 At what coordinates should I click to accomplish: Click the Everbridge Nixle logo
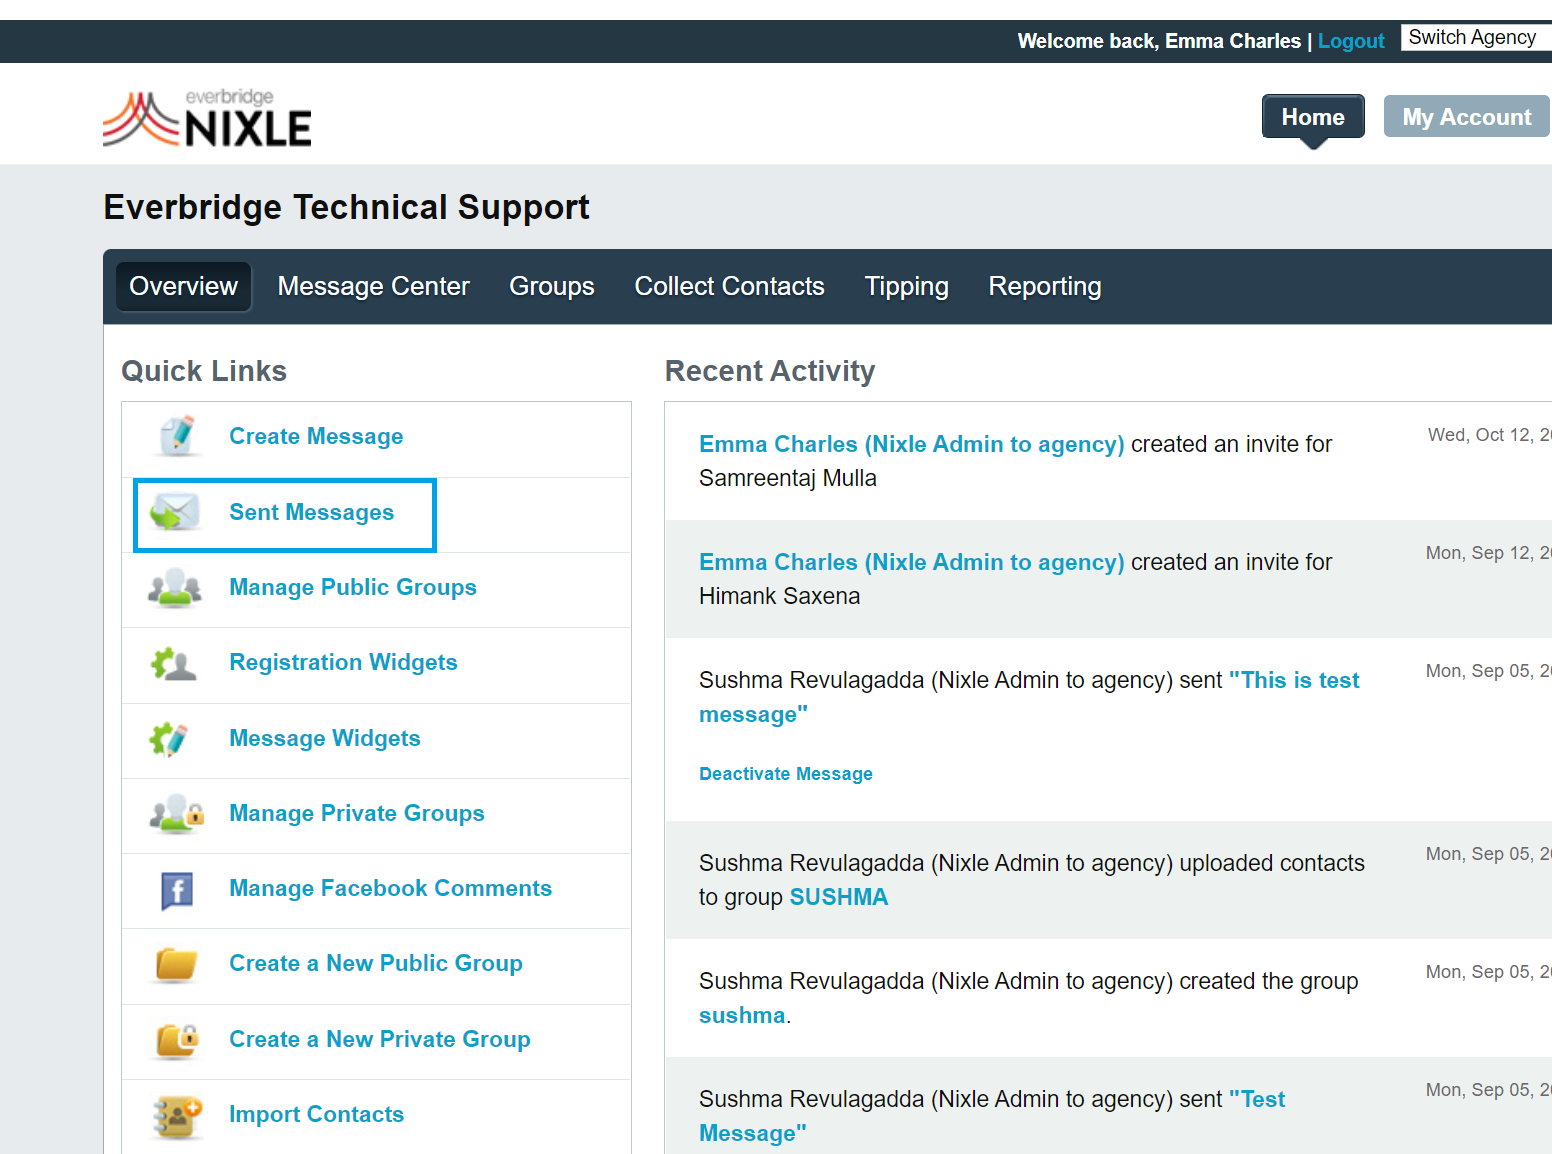207,118
